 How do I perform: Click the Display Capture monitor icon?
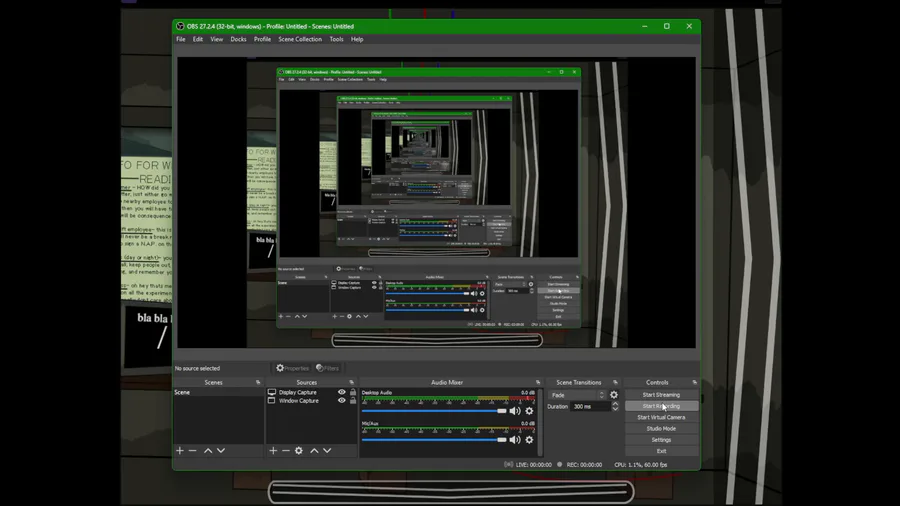click(x=271, y=392)
